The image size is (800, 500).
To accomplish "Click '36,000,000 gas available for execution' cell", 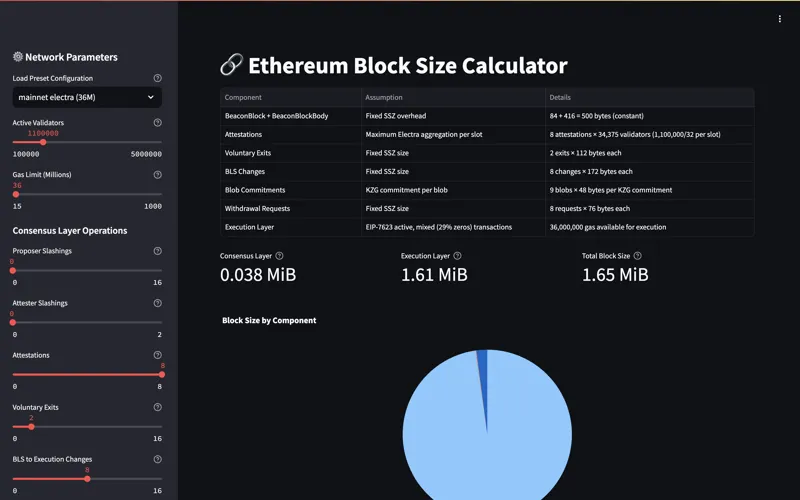I will point(649,227).
